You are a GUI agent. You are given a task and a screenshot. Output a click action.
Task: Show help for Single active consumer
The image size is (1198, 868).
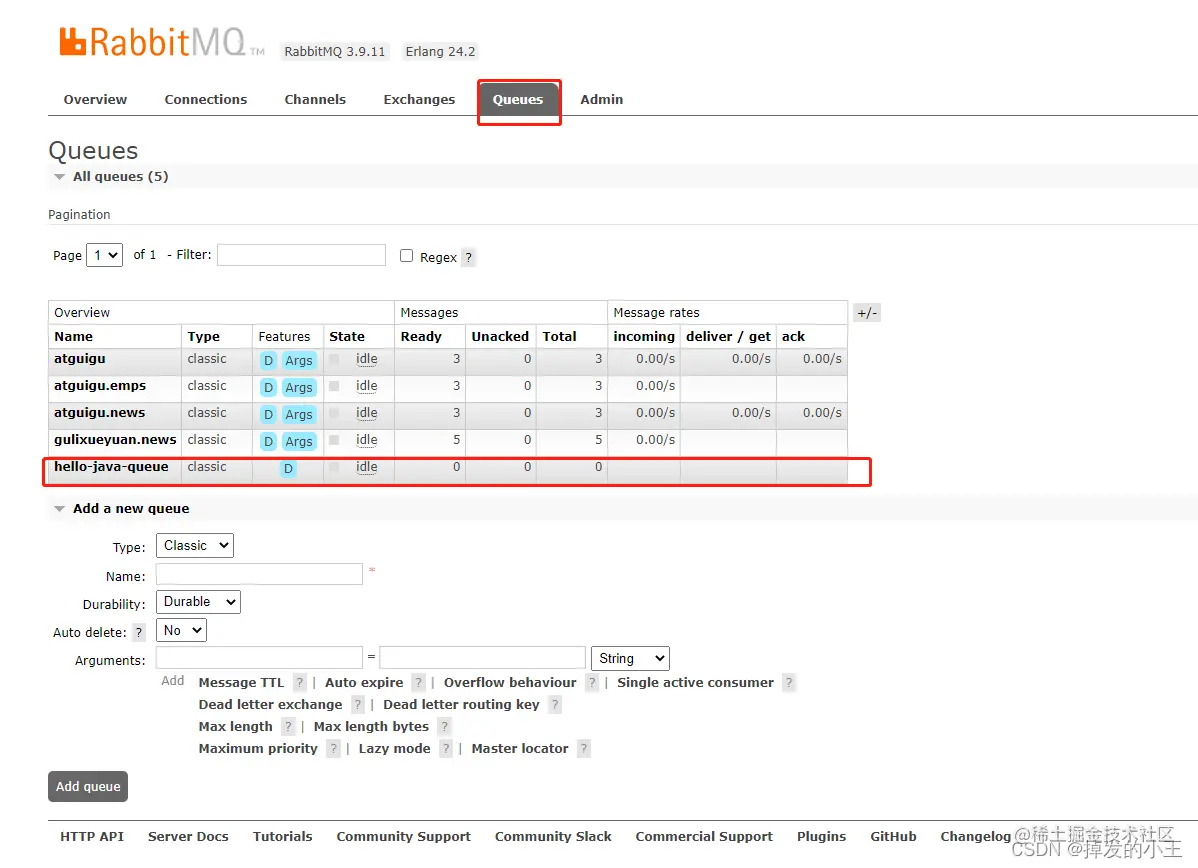pos(789,682)
